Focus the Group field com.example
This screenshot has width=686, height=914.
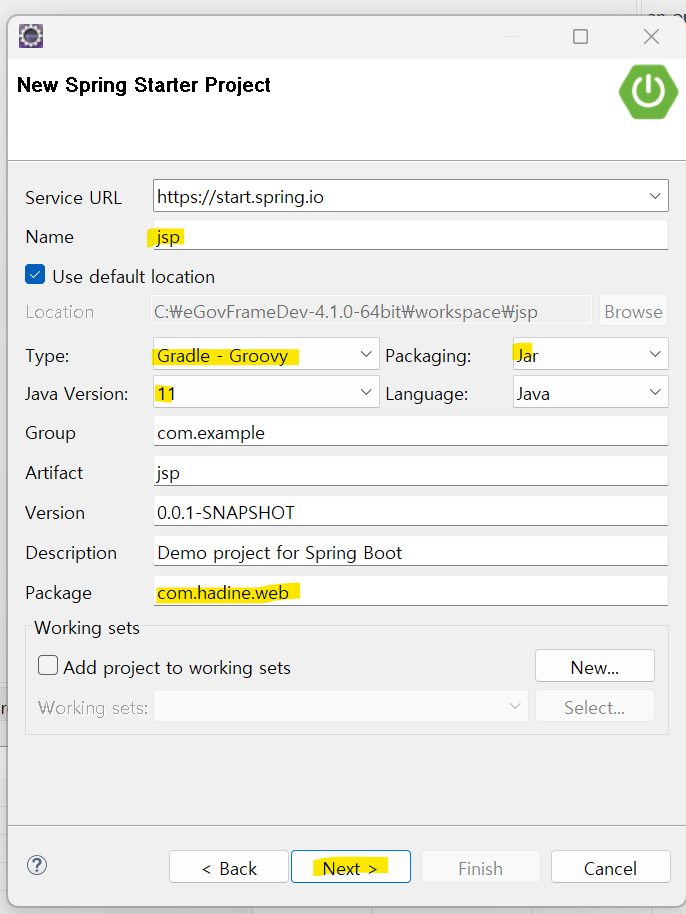[411, 431]
